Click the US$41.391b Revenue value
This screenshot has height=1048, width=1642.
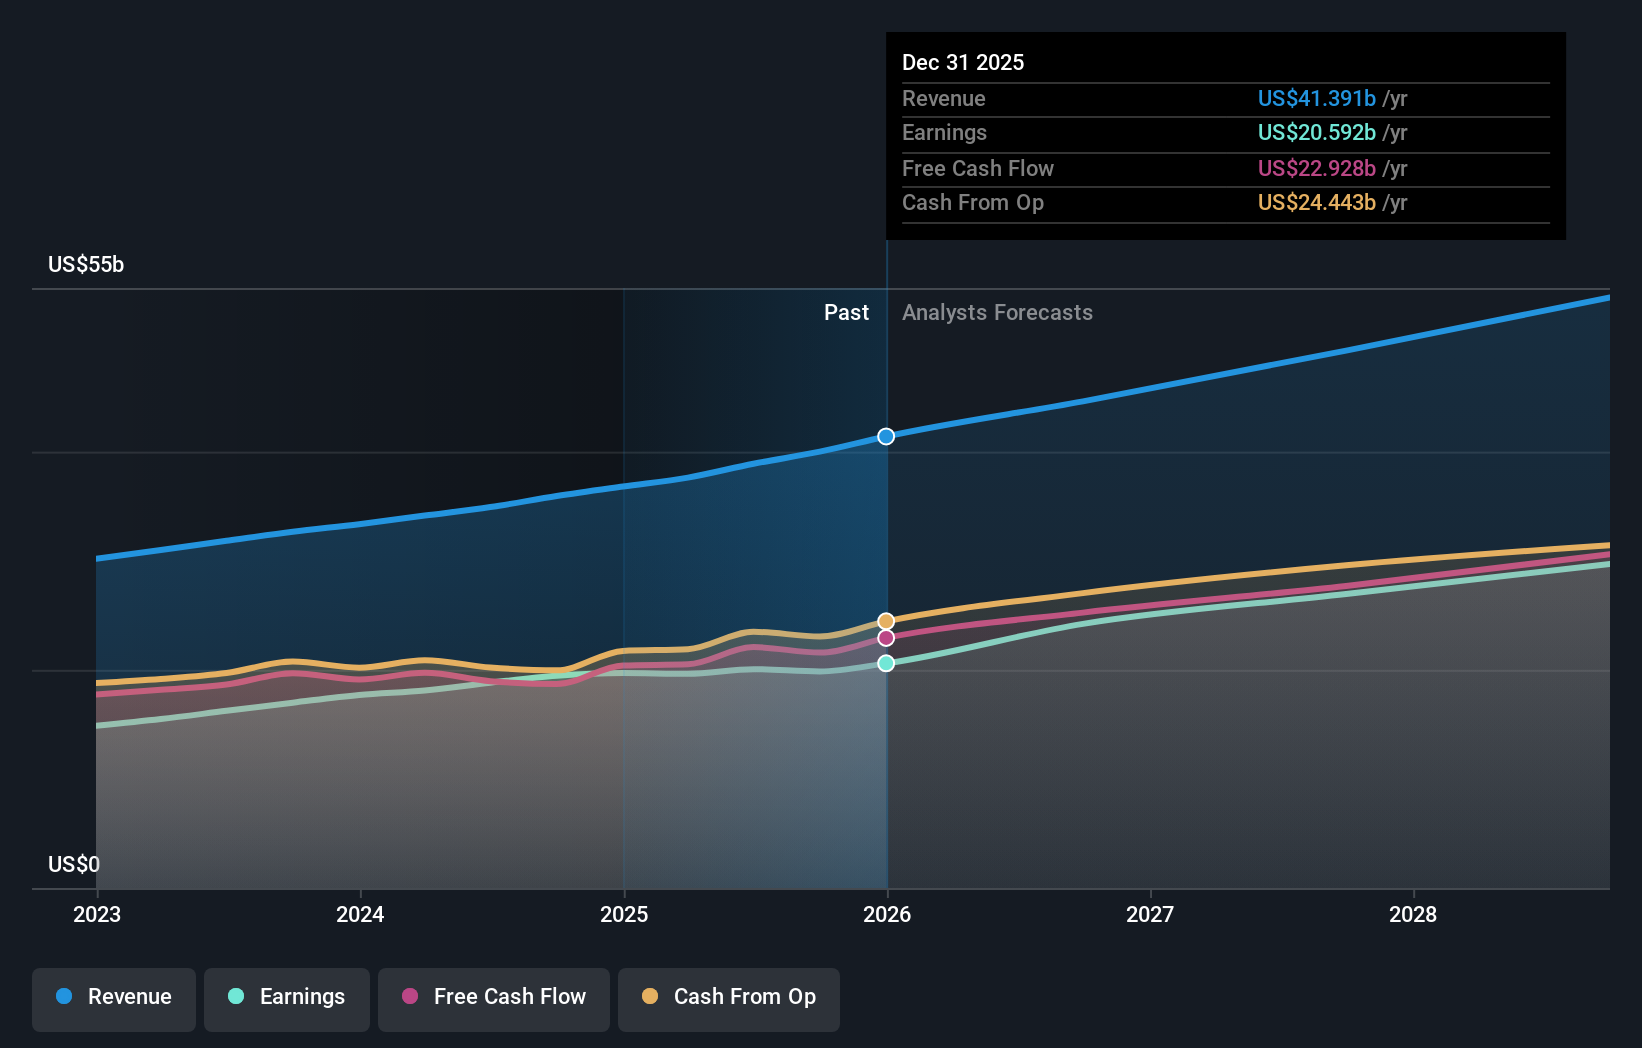pyautogui.click(x=1317, y=98)
